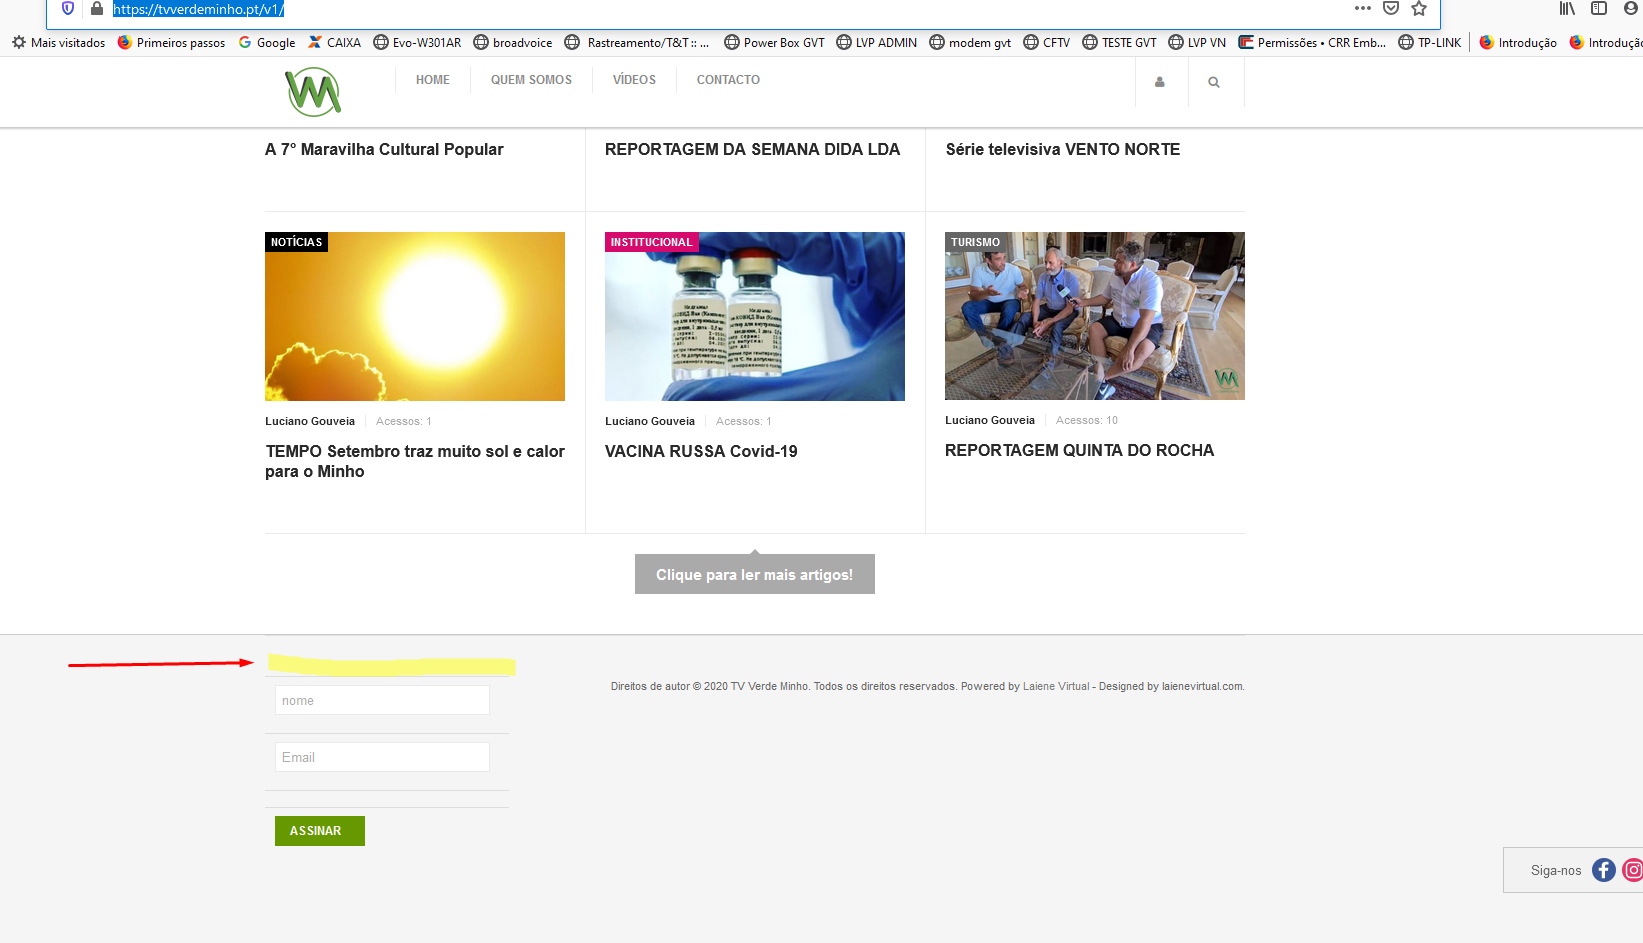Open the Primeiros passos bookmark
The width and height of the screenshot is (1643, 943).
tap(171, 43)
